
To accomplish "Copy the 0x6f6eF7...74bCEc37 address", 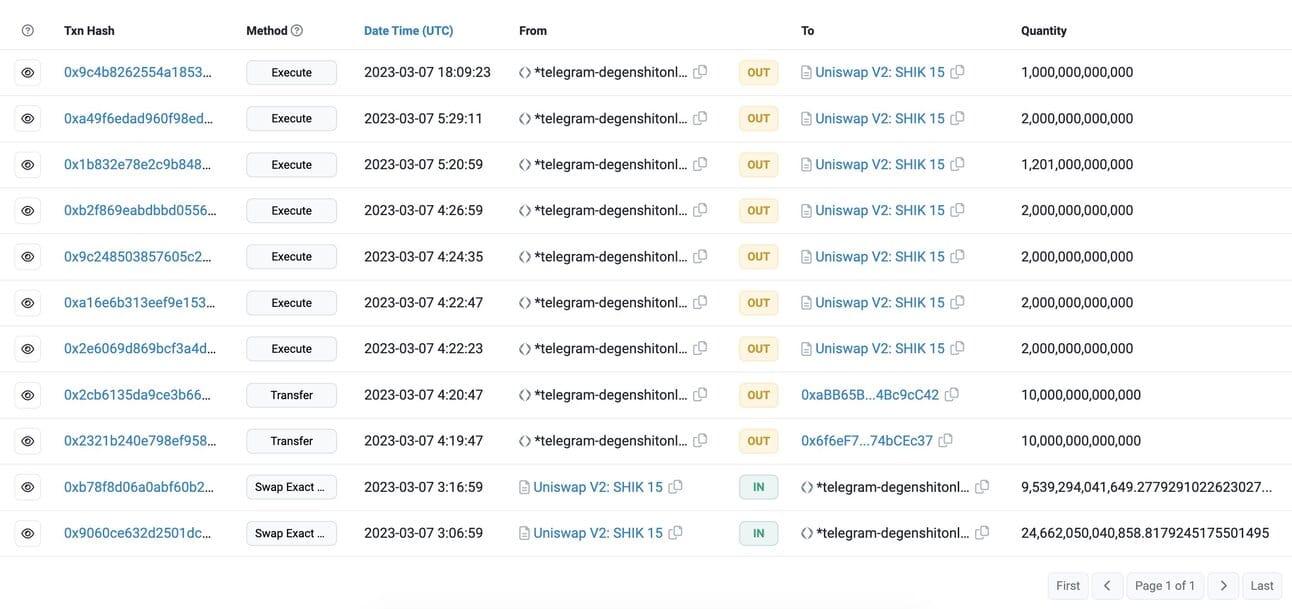I will 946,441.
